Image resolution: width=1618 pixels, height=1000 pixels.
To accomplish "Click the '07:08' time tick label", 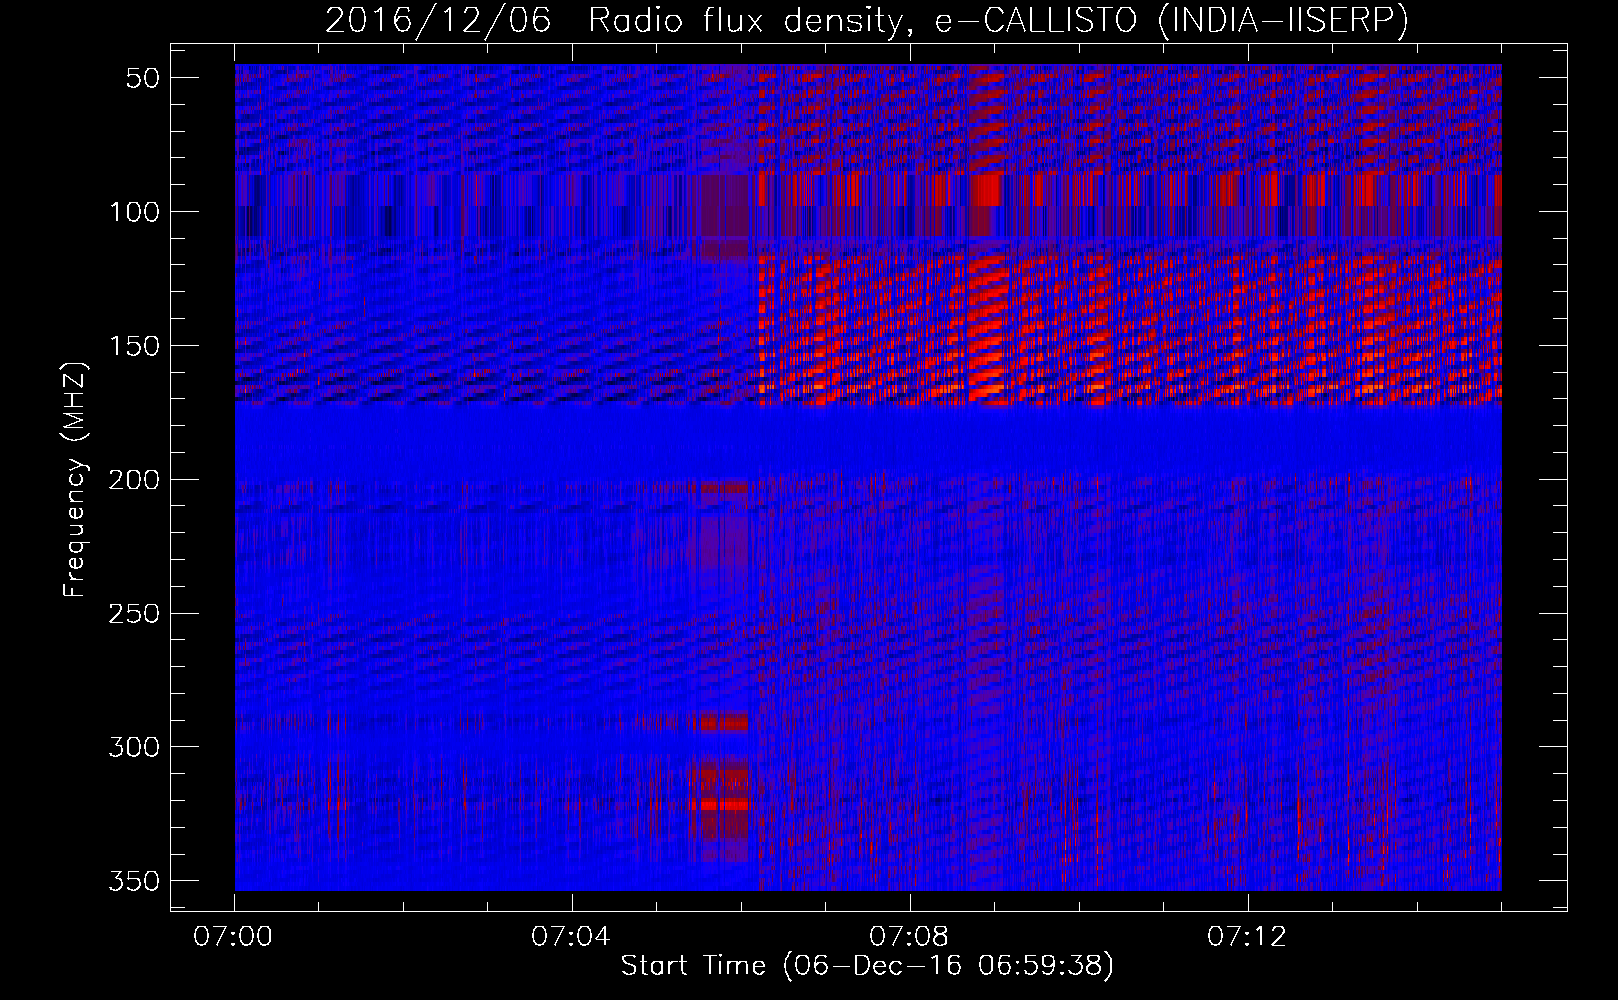I will click(909, 937).
